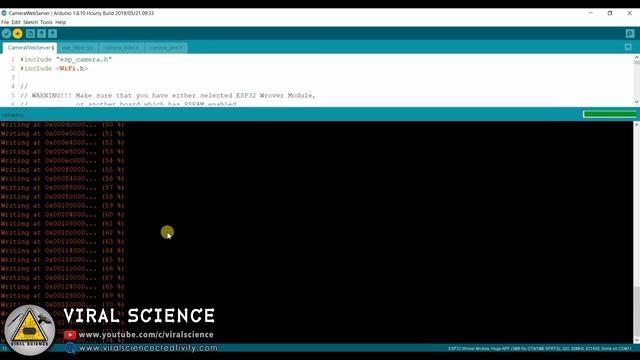640x360 pixels.
Task: Click the editor scrollbar up arrow
Action: (x=636, y=58)
